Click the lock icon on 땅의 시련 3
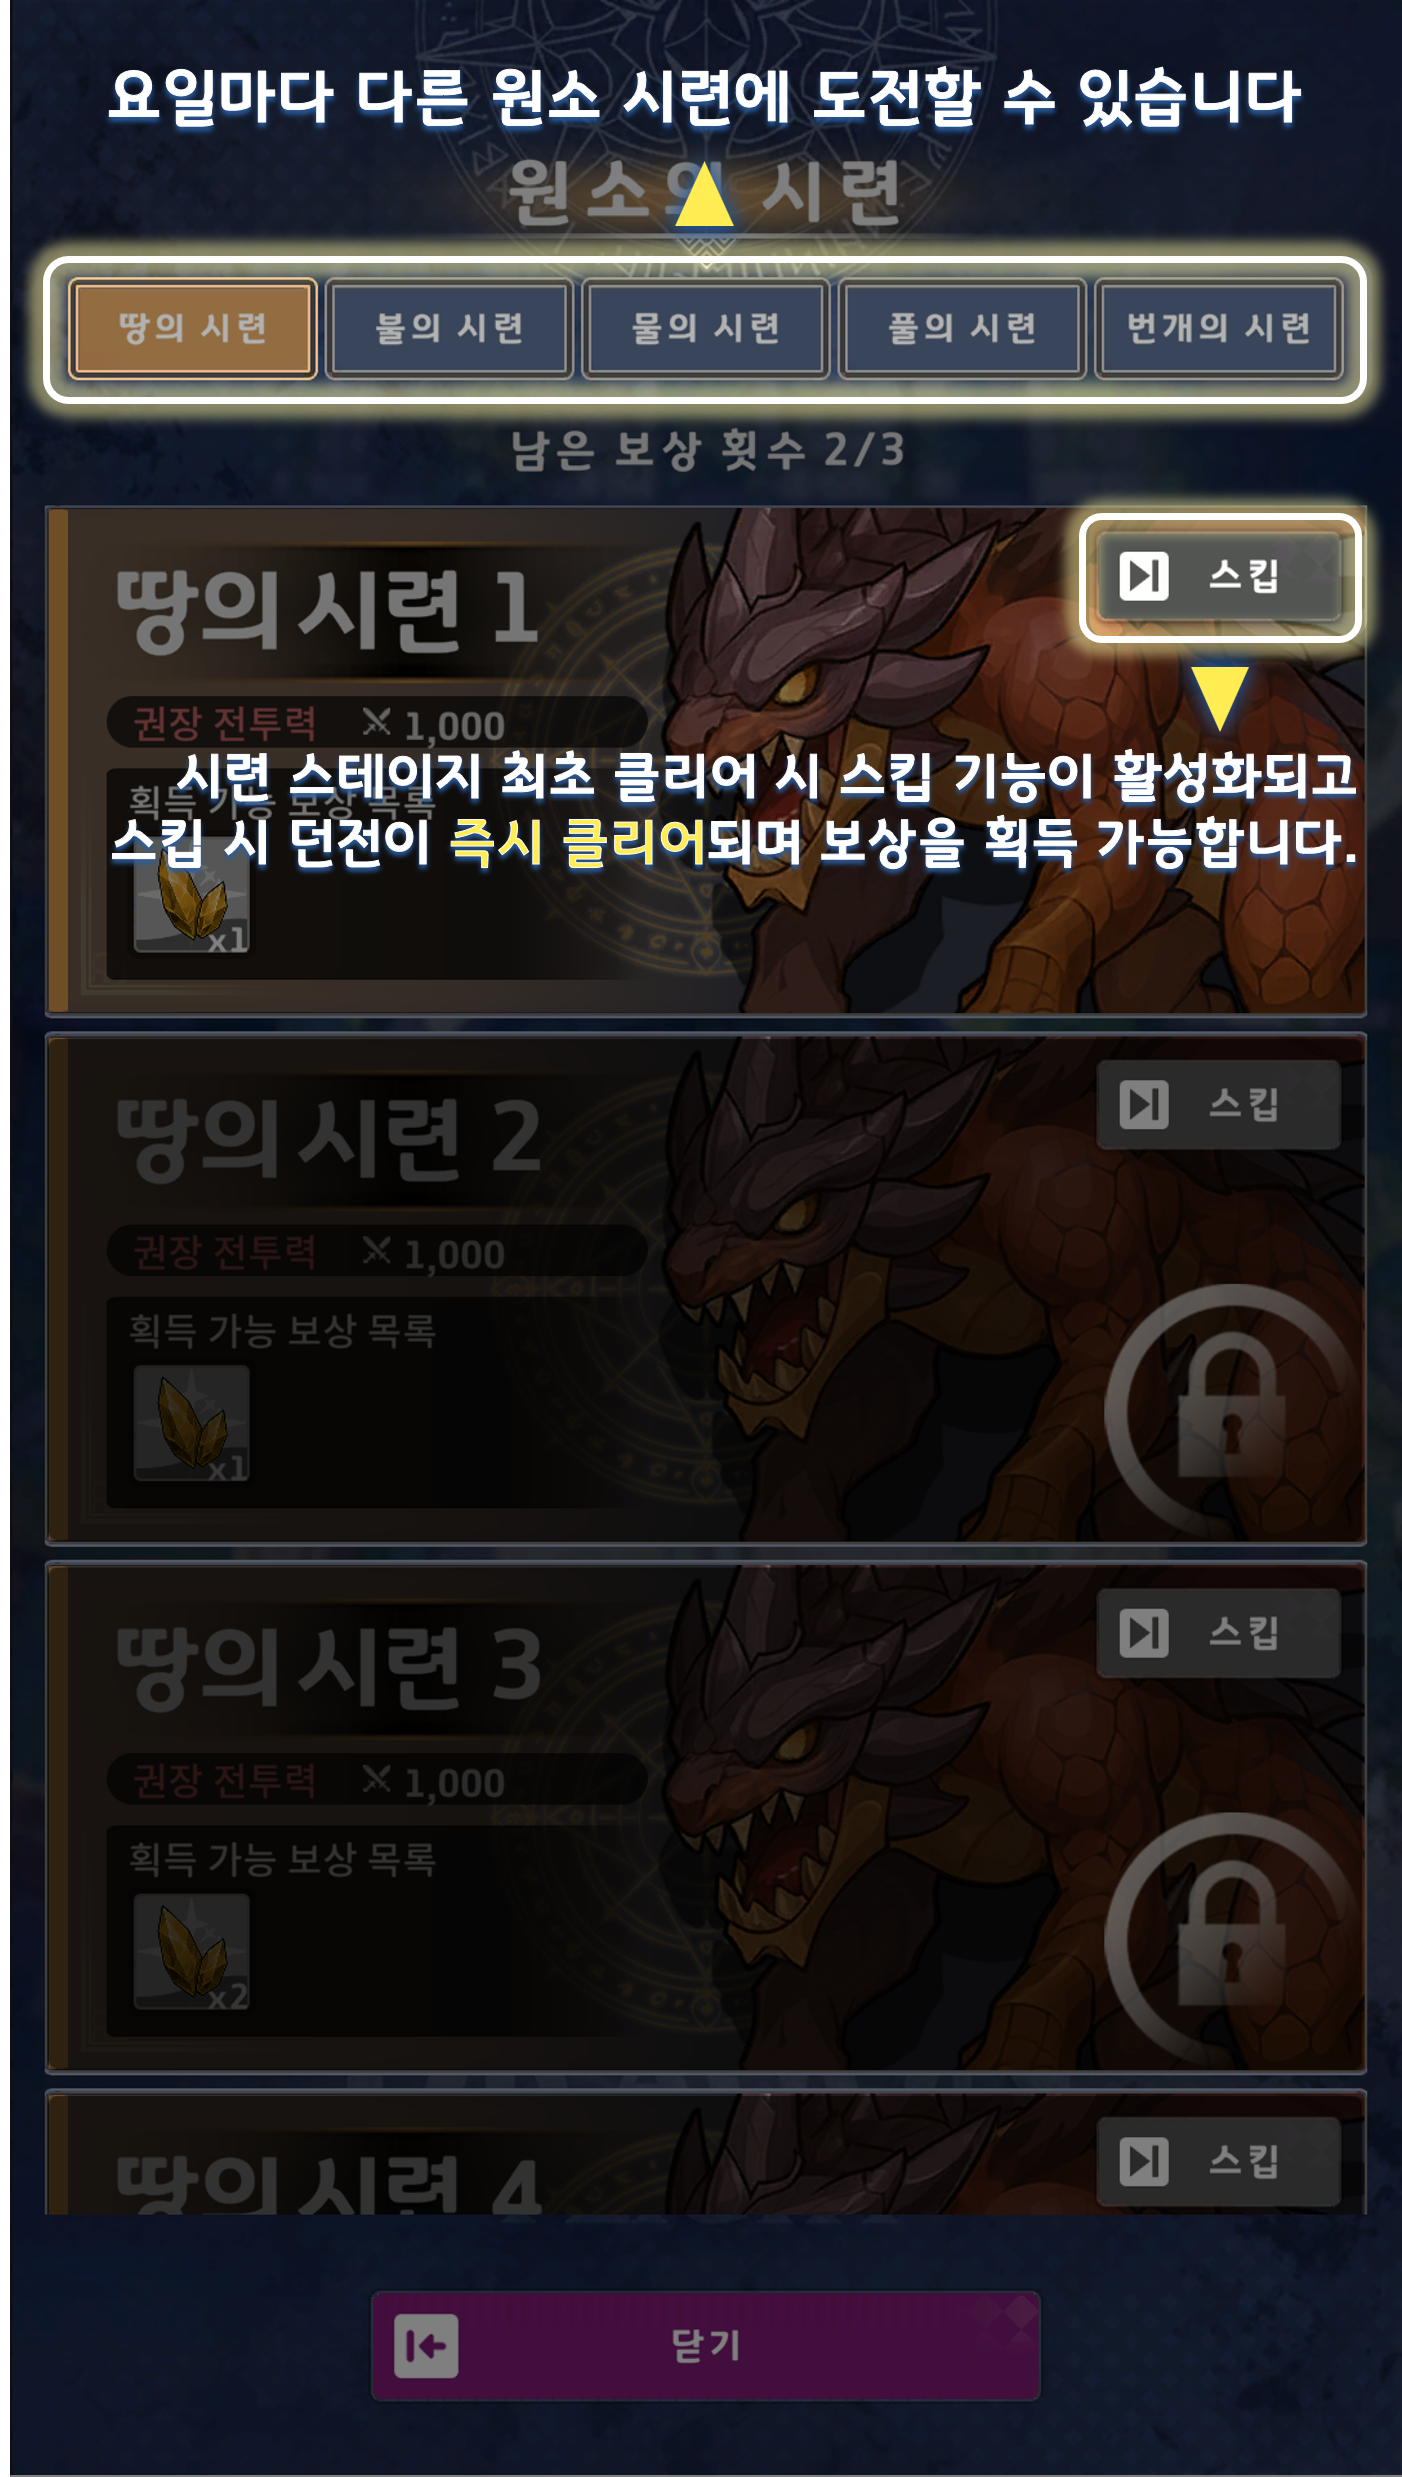The image size is (1402, 2477). click(x=1232, y=1938)
